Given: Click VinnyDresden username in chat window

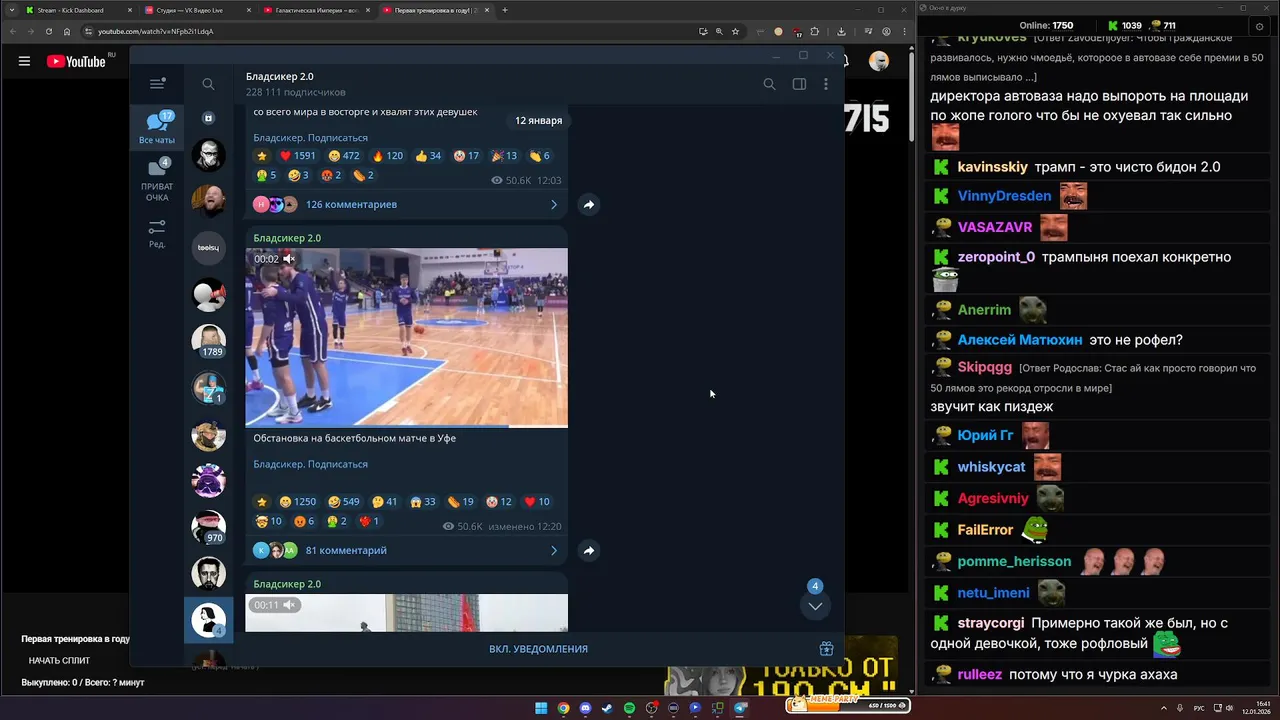Looking at the screenshot, I should tap(1004, 196).
